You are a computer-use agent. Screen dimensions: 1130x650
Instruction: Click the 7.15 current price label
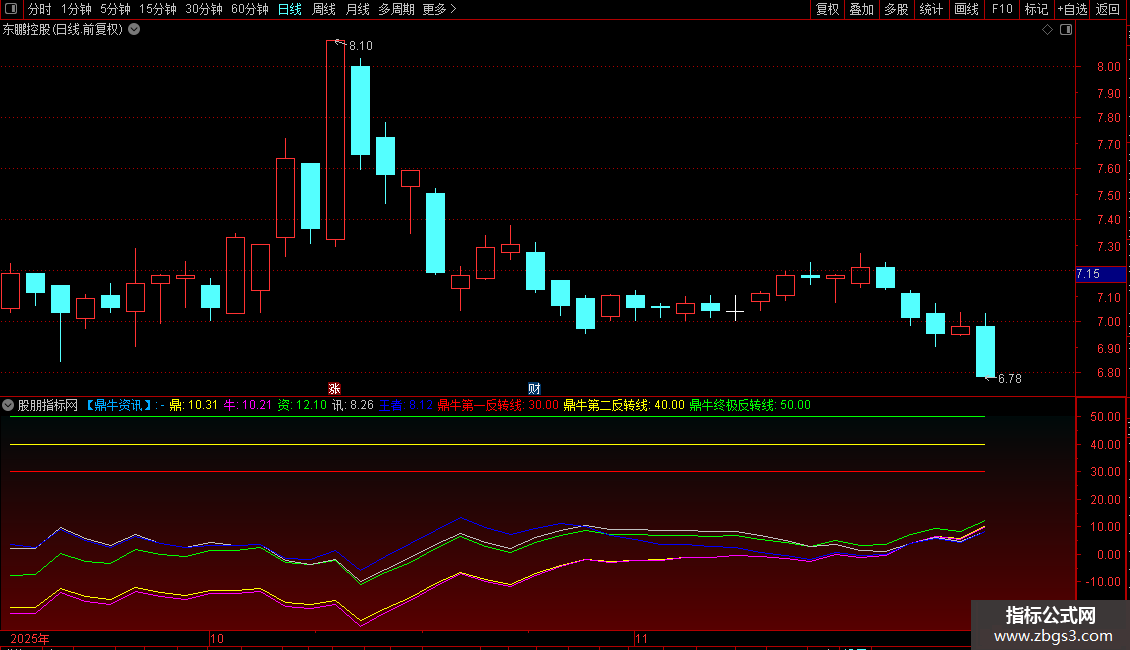pyautogui.click(x=1088, y=273)
